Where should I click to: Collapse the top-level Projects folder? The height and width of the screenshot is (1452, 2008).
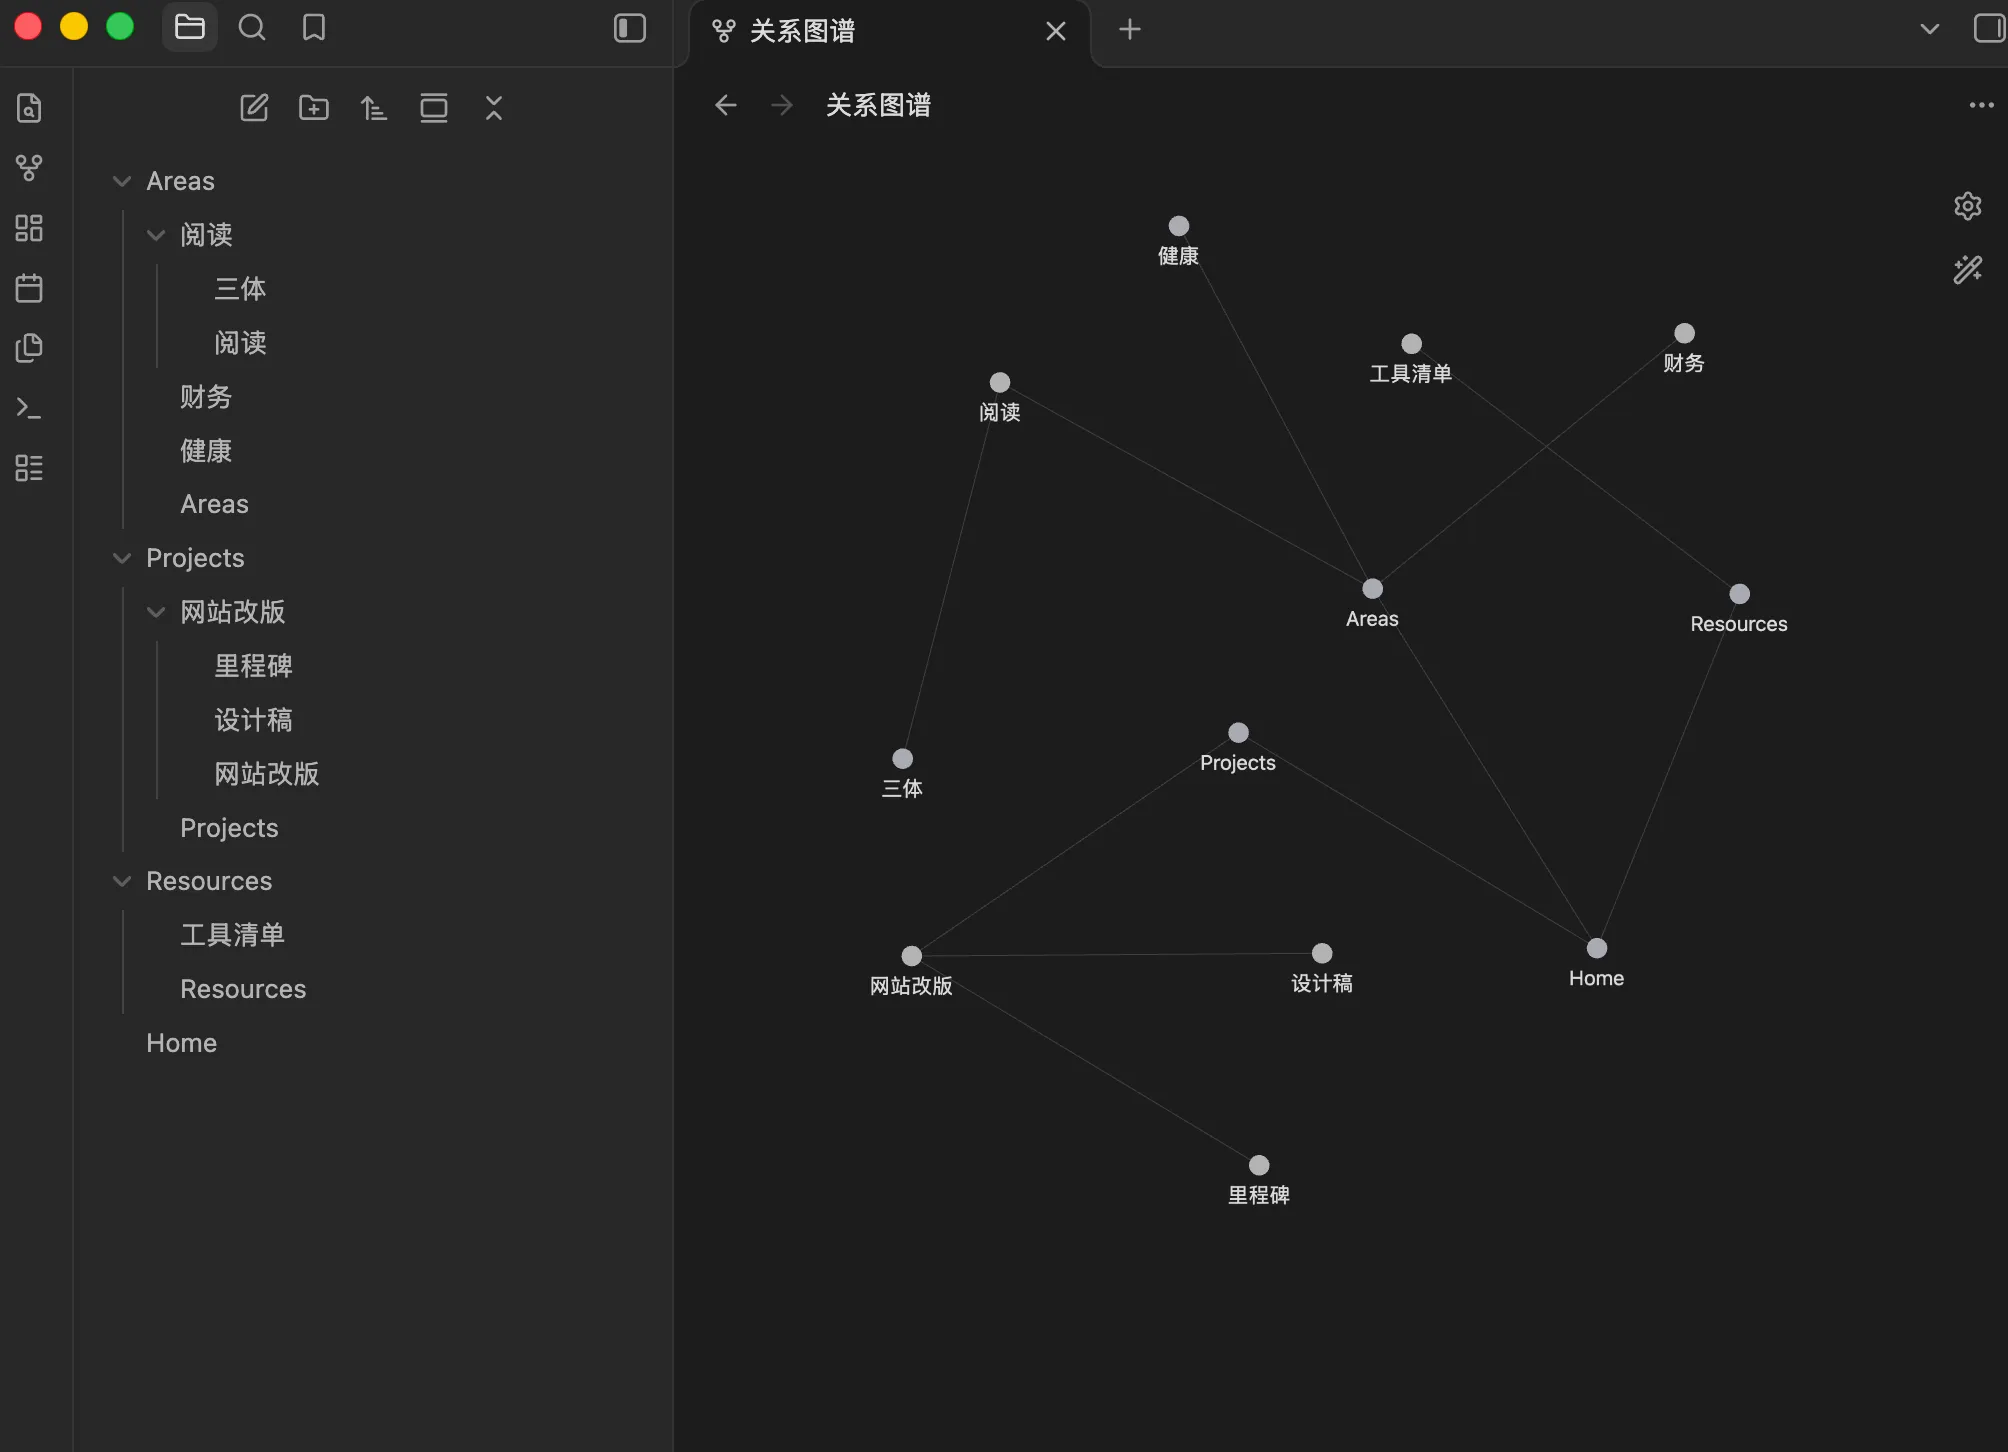point(122,558)
